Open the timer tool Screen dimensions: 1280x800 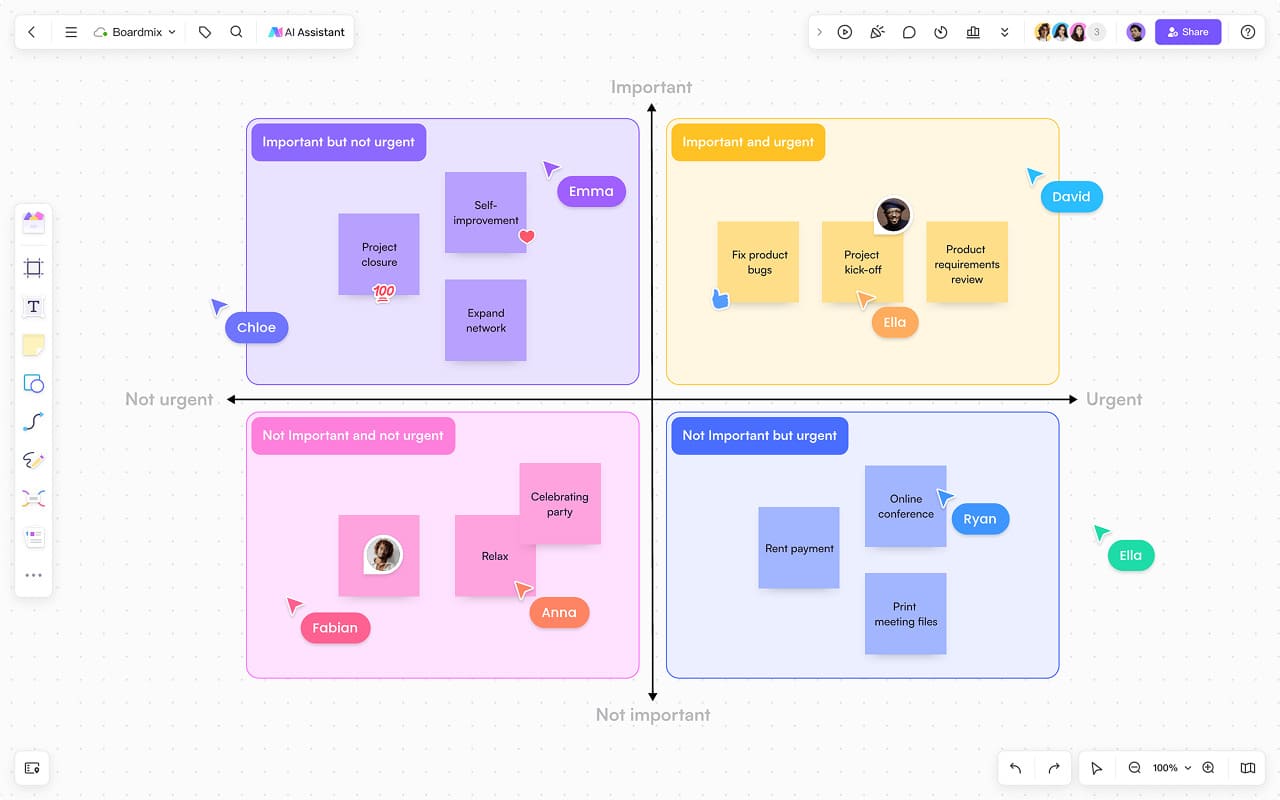(x=941, y=32)
